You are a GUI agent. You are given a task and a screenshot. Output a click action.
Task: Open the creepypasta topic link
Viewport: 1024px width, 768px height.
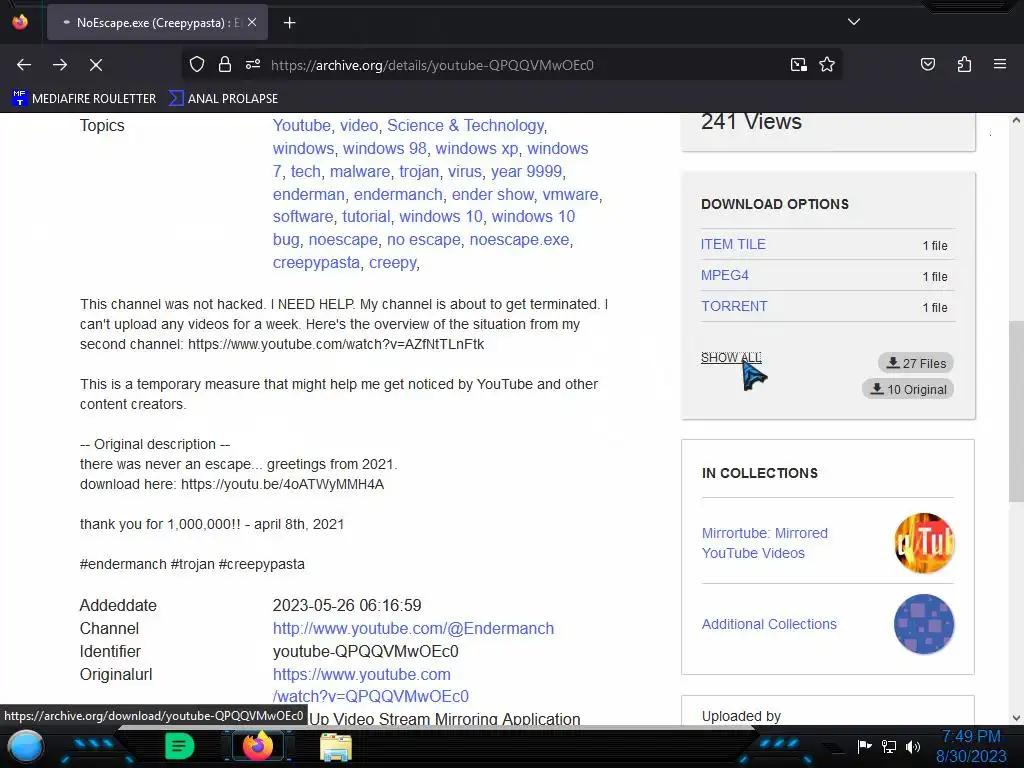316,263
